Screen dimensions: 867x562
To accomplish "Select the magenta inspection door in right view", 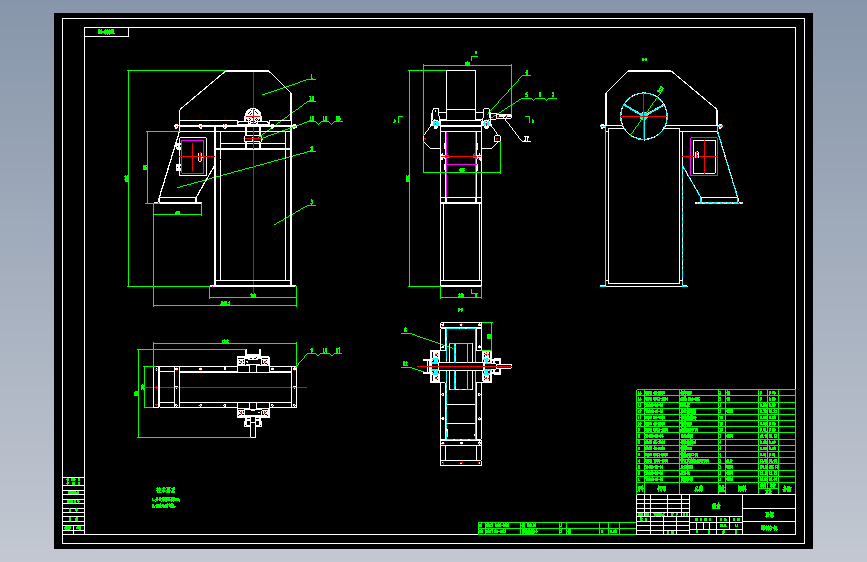I will [x=704, y=157].
